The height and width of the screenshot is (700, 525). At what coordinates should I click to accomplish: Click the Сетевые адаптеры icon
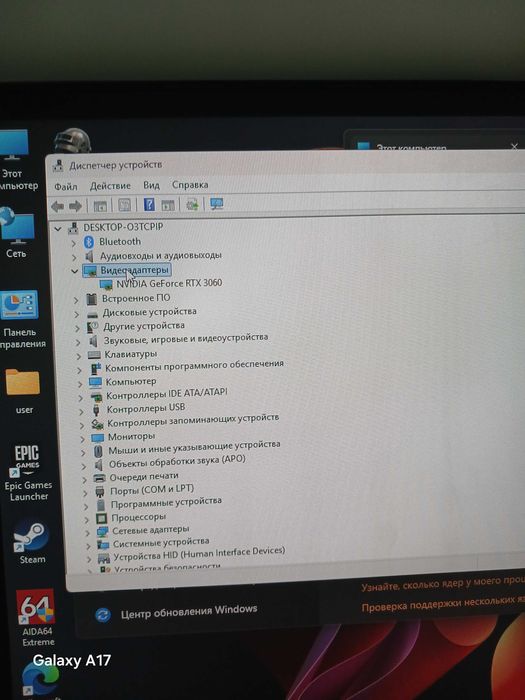pyautogui.click(x=102, y=532)
